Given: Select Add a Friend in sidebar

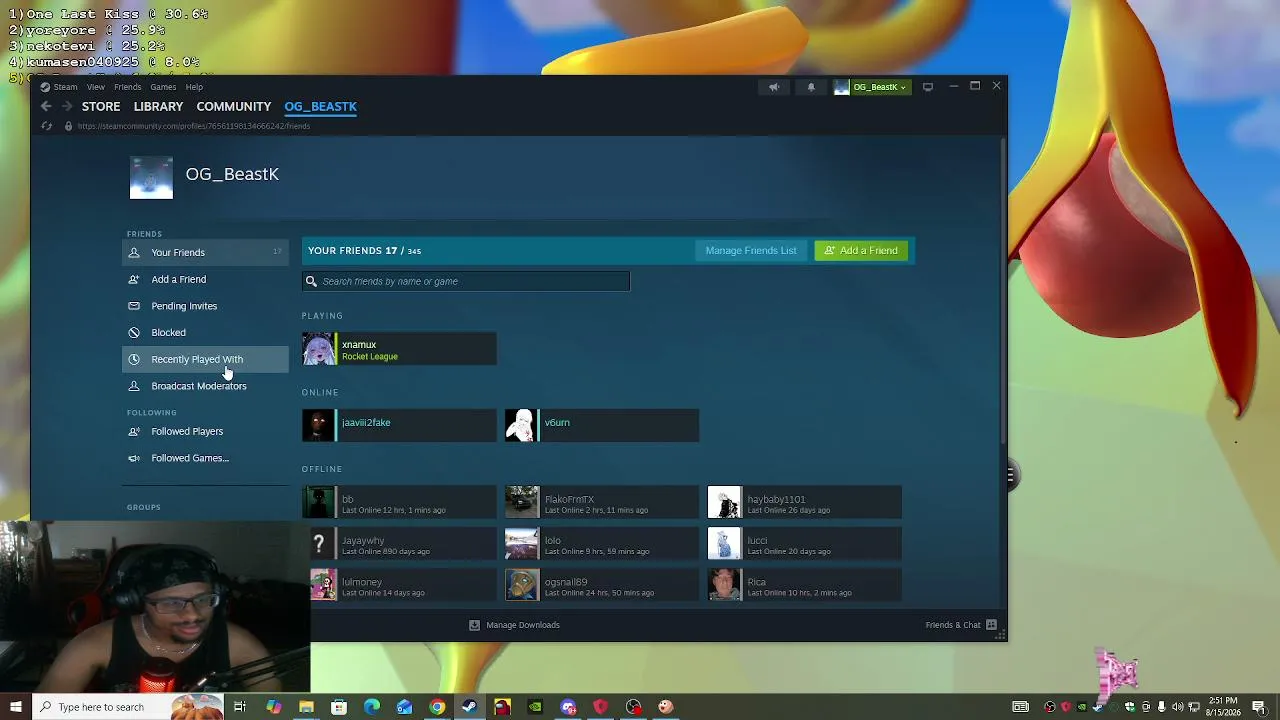Looking at the screenshot, I should coord(206,279).
